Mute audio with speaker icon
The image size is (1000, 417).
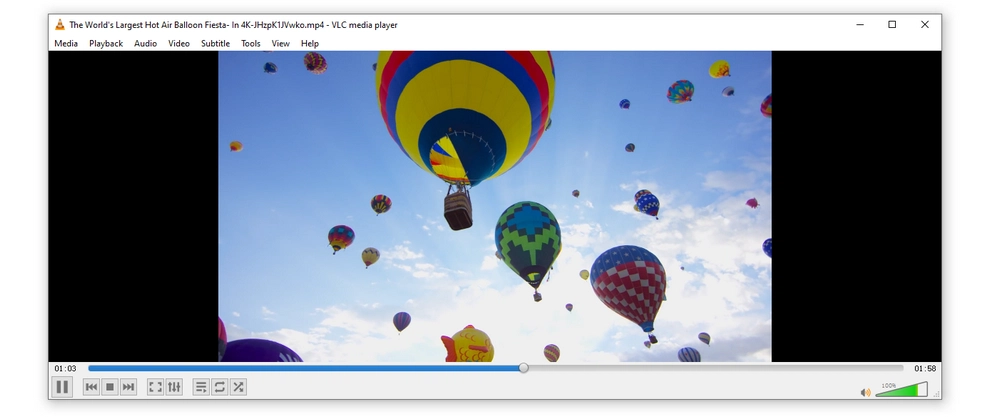pos(865,392)
